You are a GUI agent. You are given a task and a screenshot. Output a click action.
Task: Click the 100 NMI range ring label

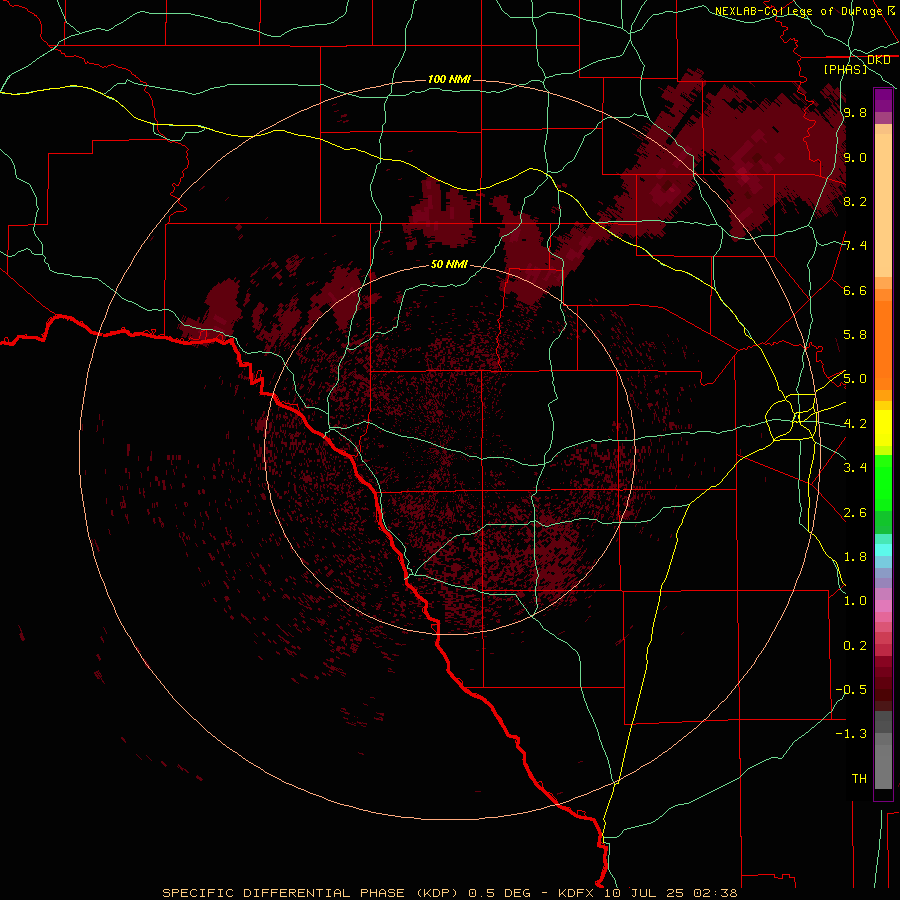coord(449,79)
